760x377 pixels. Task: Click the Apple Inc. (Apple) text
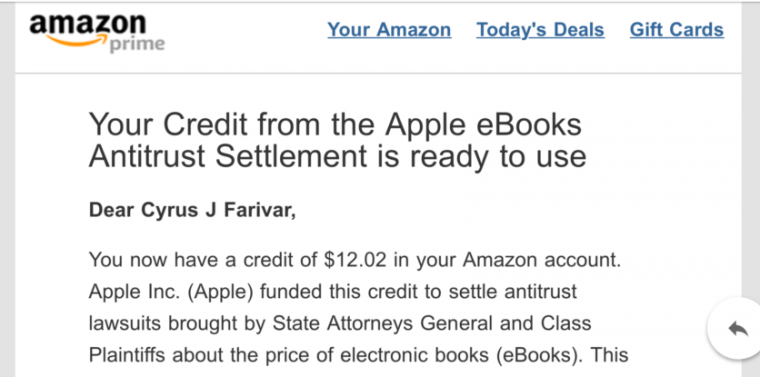point(174,292)
